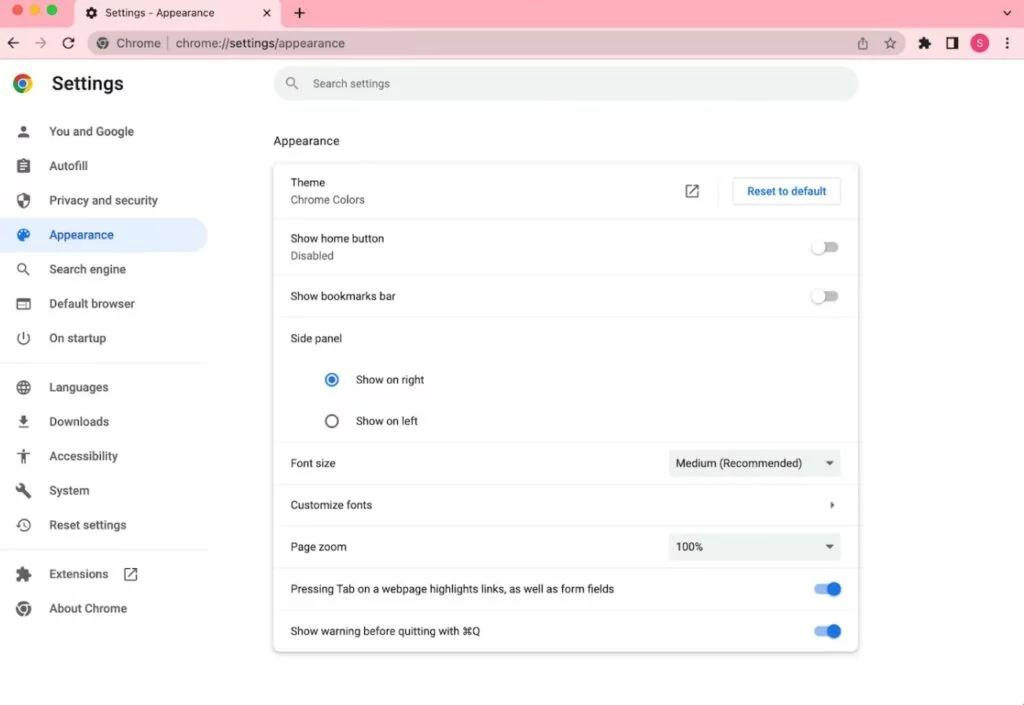This screenshot has height=705, width=1024.
Task: Disable the warning before quitting toggle
Action: pyautogui.click(x=827, y=631)
